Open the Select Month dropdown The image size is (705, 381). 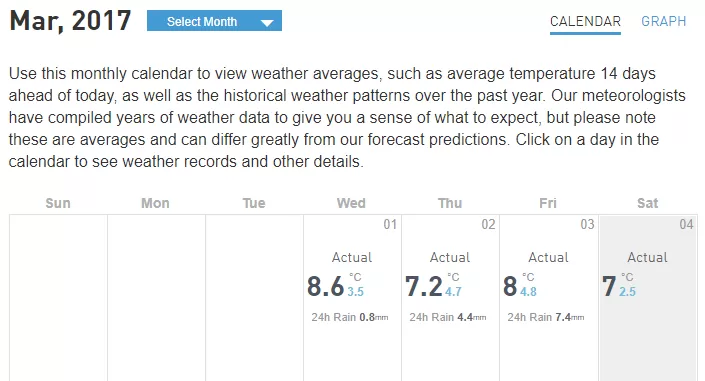tap(214, 21)
